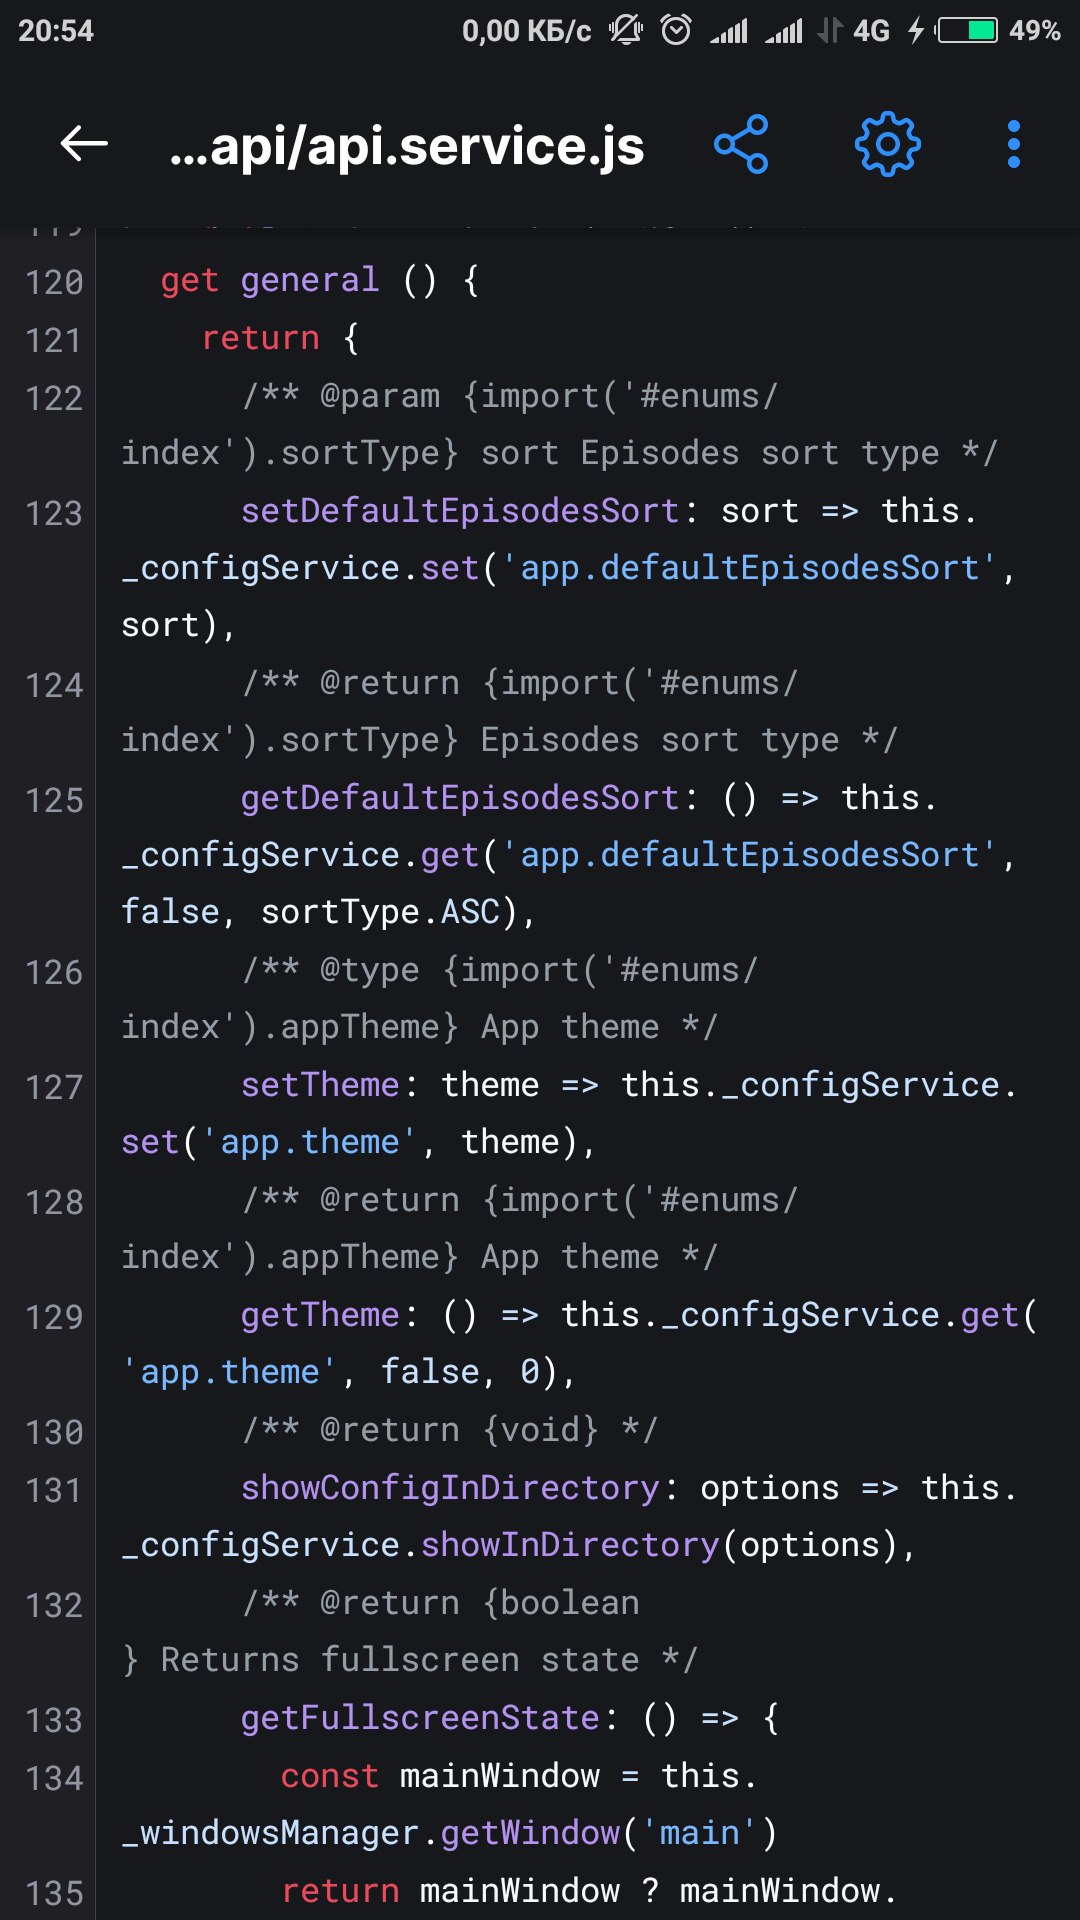This screenshot has width=1080, height=1920.
Task: Open the share icon
Action: click(x=741, y=144)
